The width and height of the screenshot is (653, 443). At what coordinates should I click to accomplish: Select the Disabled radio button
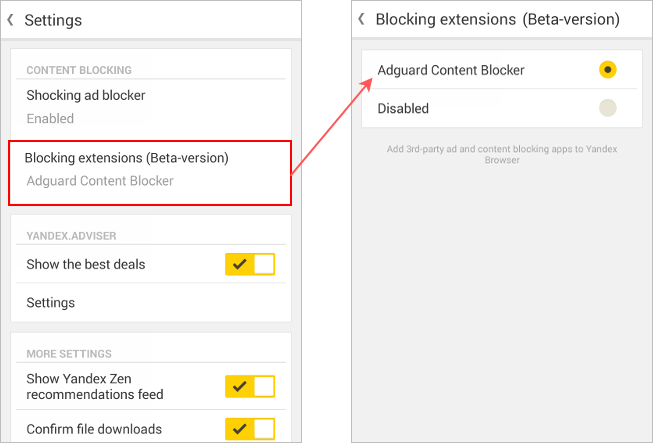pos(607,108)
